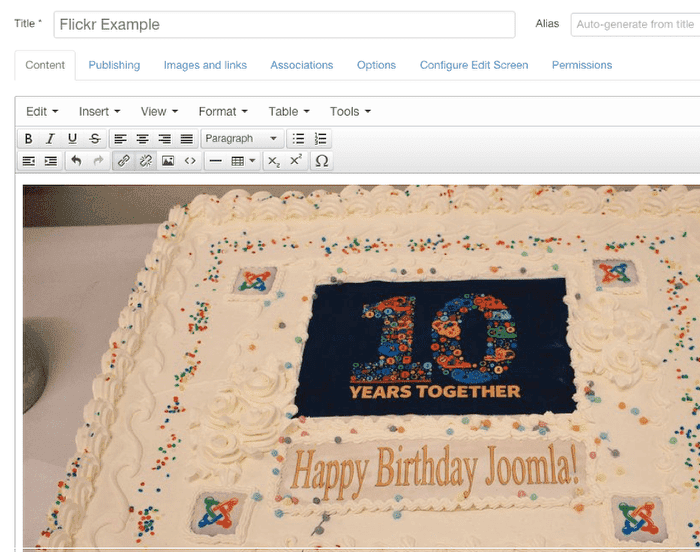Open the Paragraph format dropdown

tap(242, 139)
